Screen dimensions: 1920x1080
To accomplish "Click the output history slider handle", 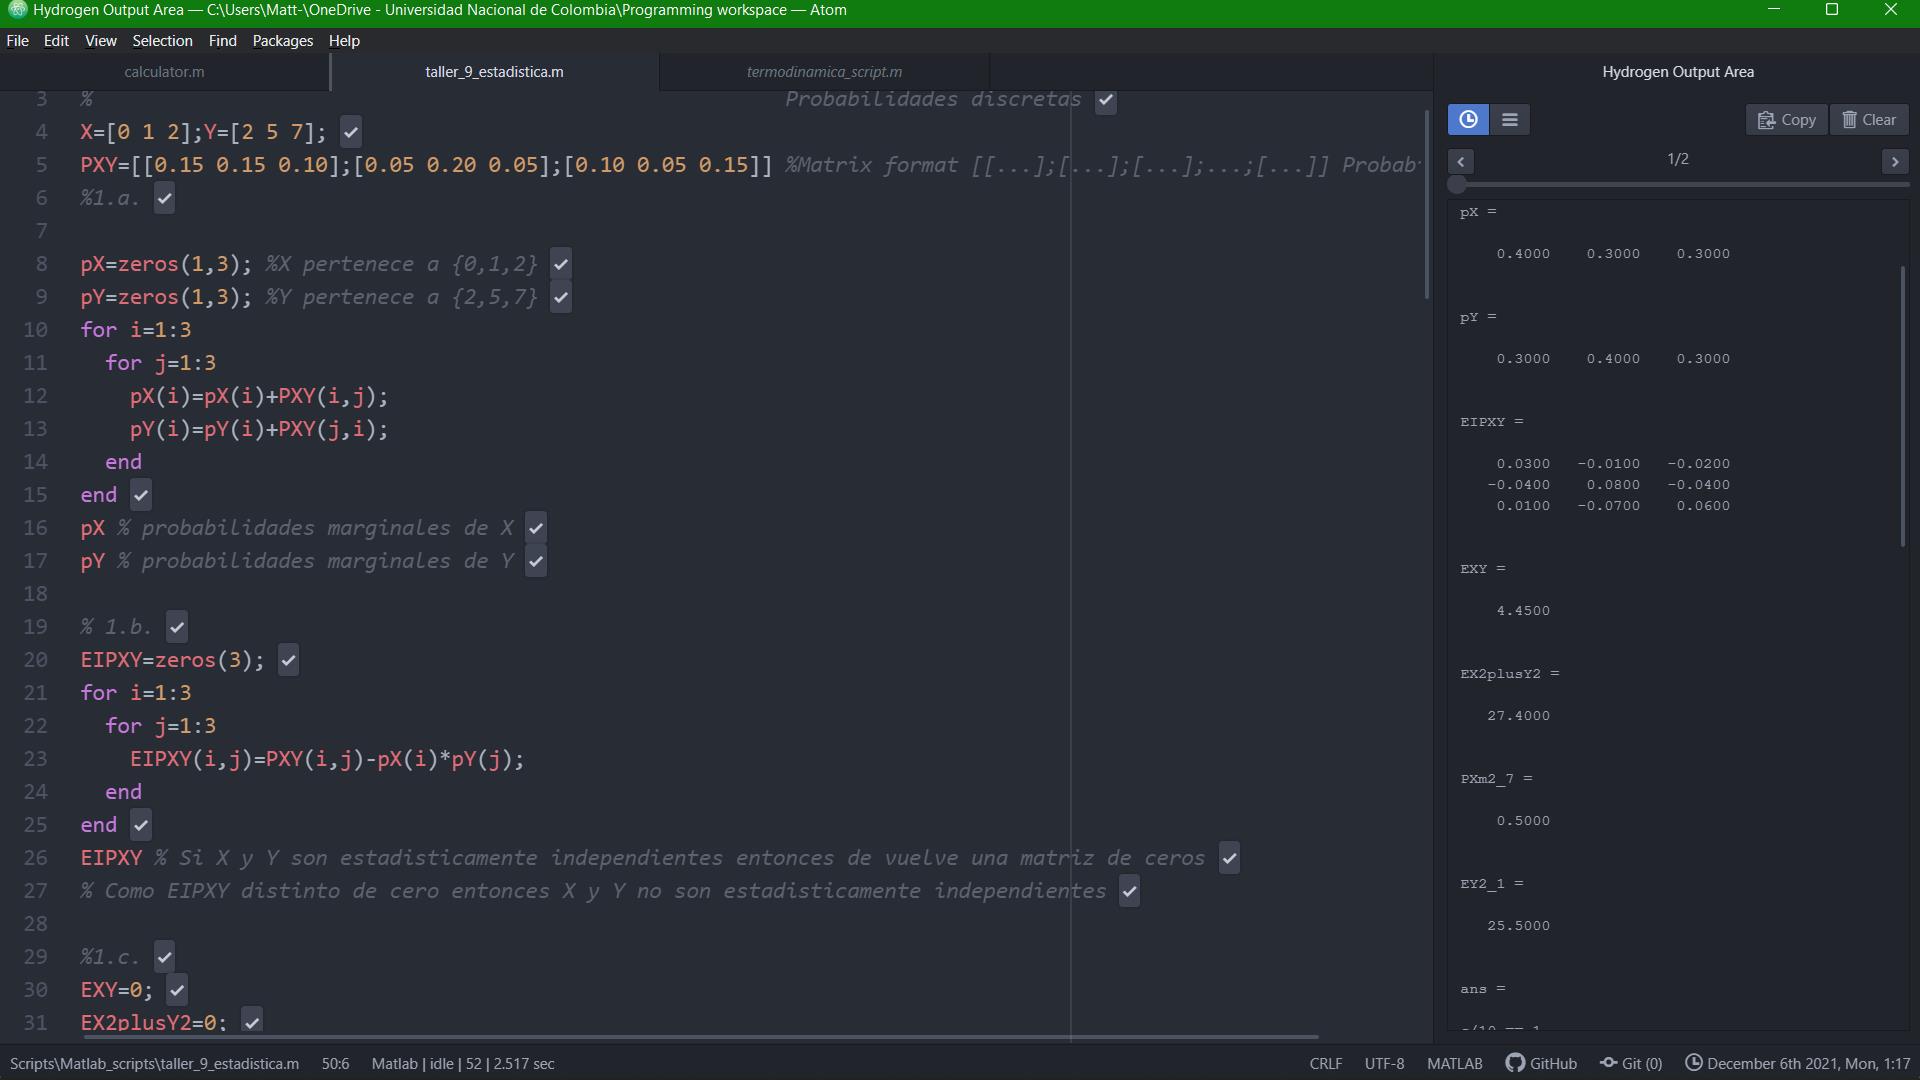I will click(x=1457, y=184).
